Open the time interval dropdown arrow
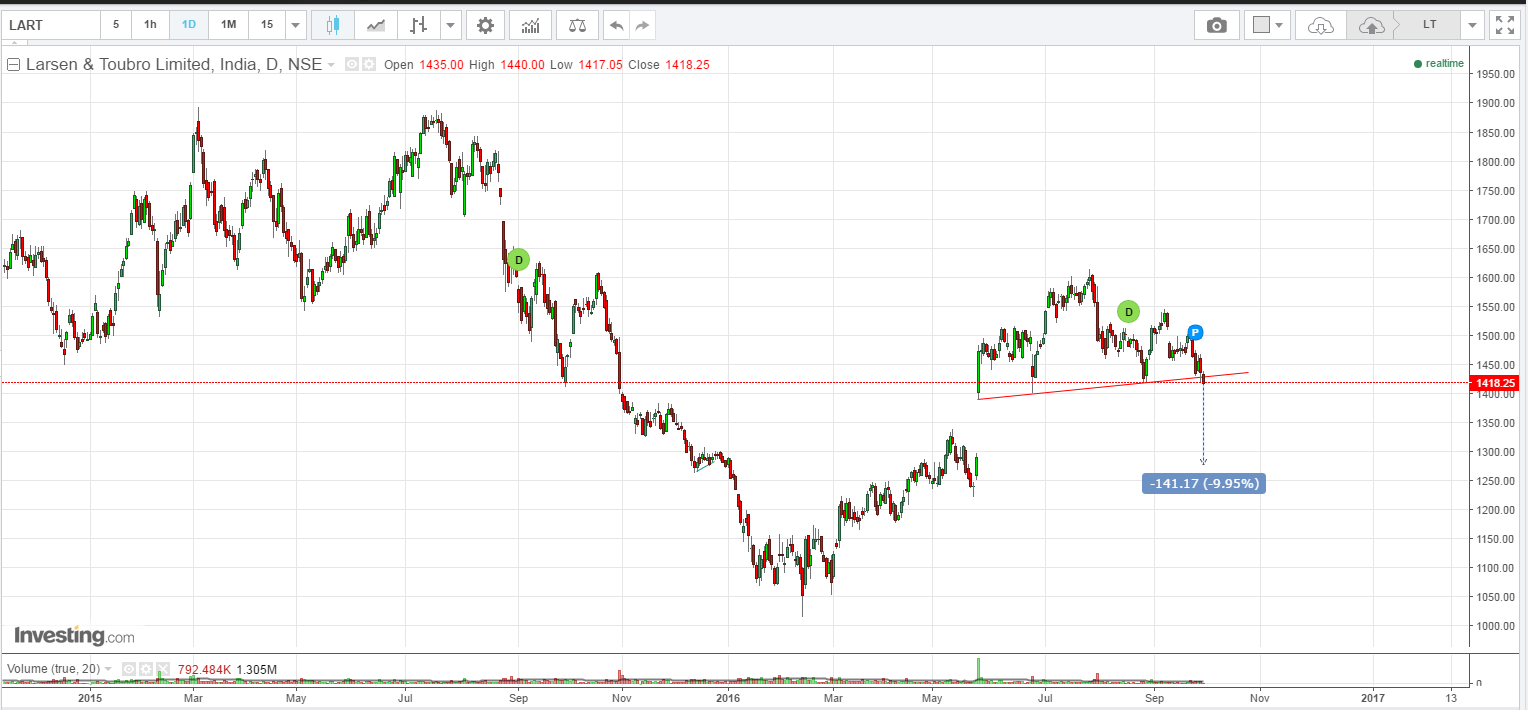 point(296,25)
